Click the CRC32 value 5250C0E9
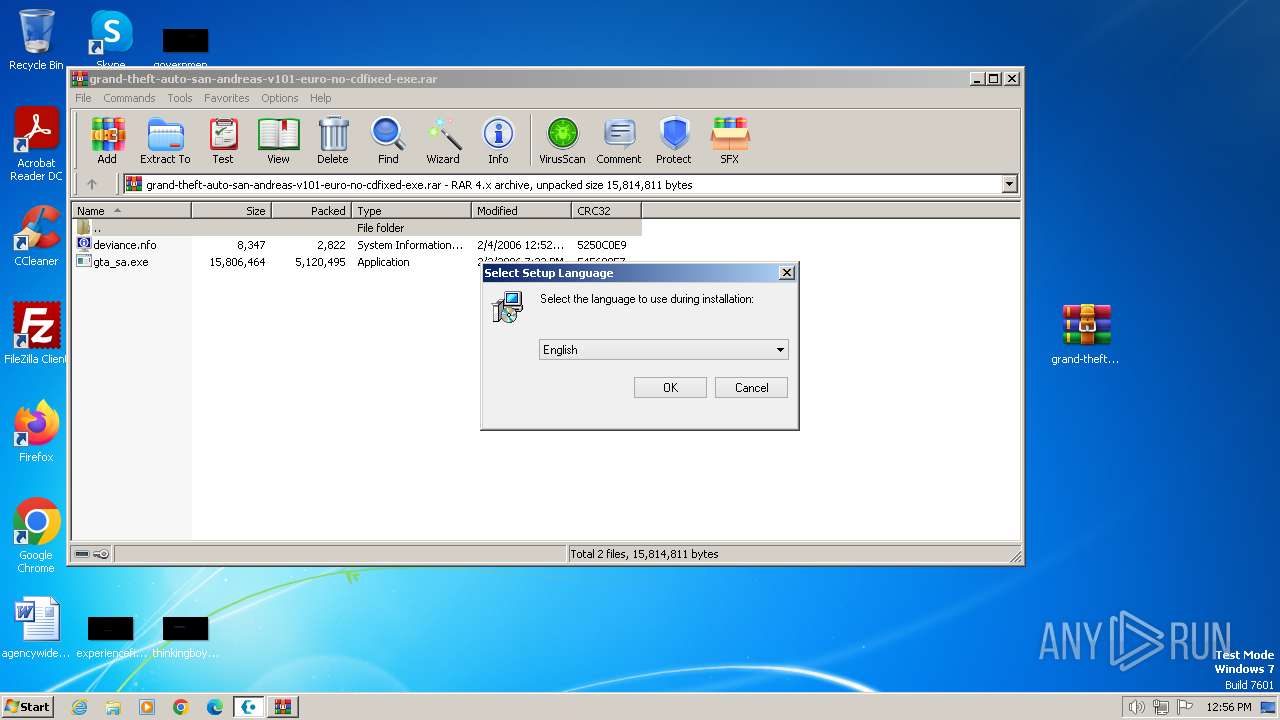 [x=602, y=245]
